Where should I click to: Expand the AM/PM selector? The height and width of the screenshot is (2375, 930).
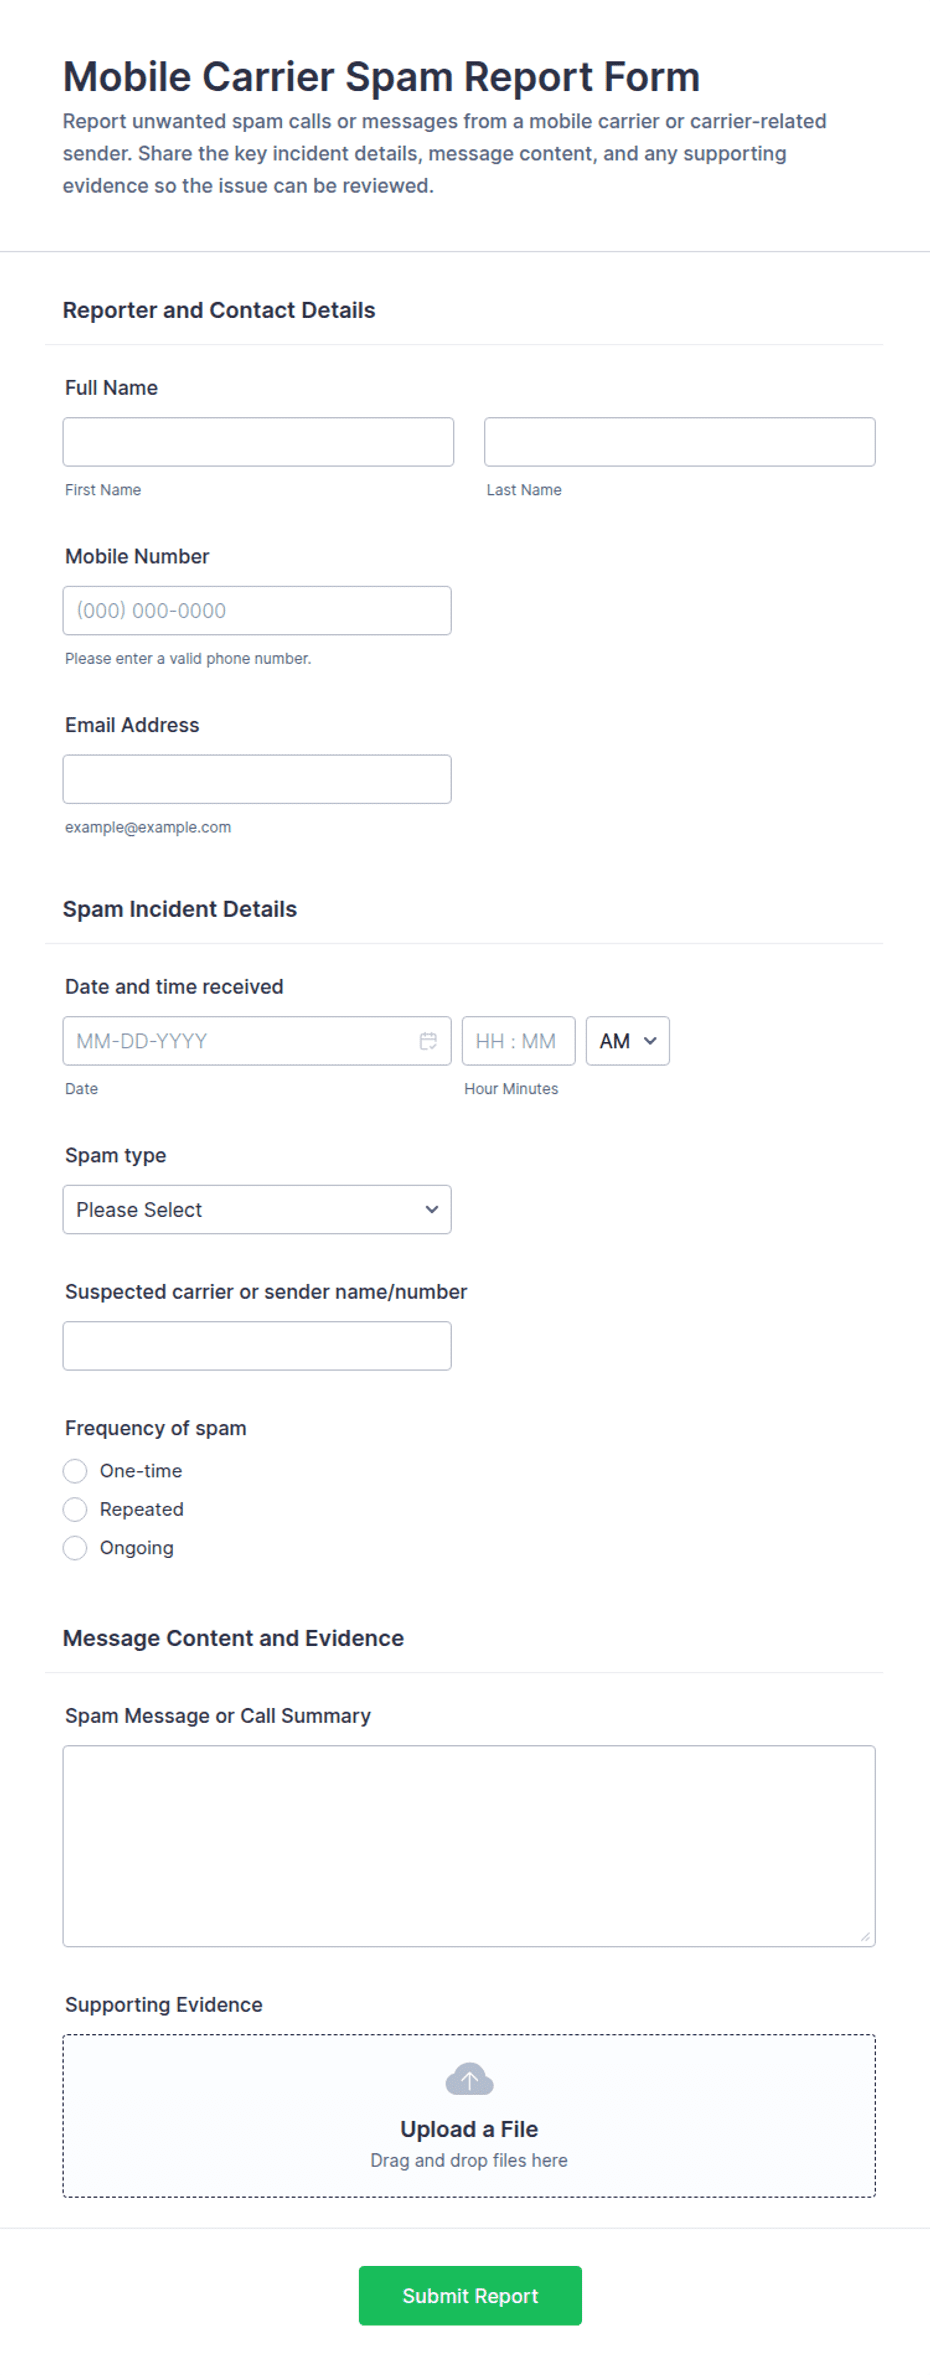coord(628,1041)
